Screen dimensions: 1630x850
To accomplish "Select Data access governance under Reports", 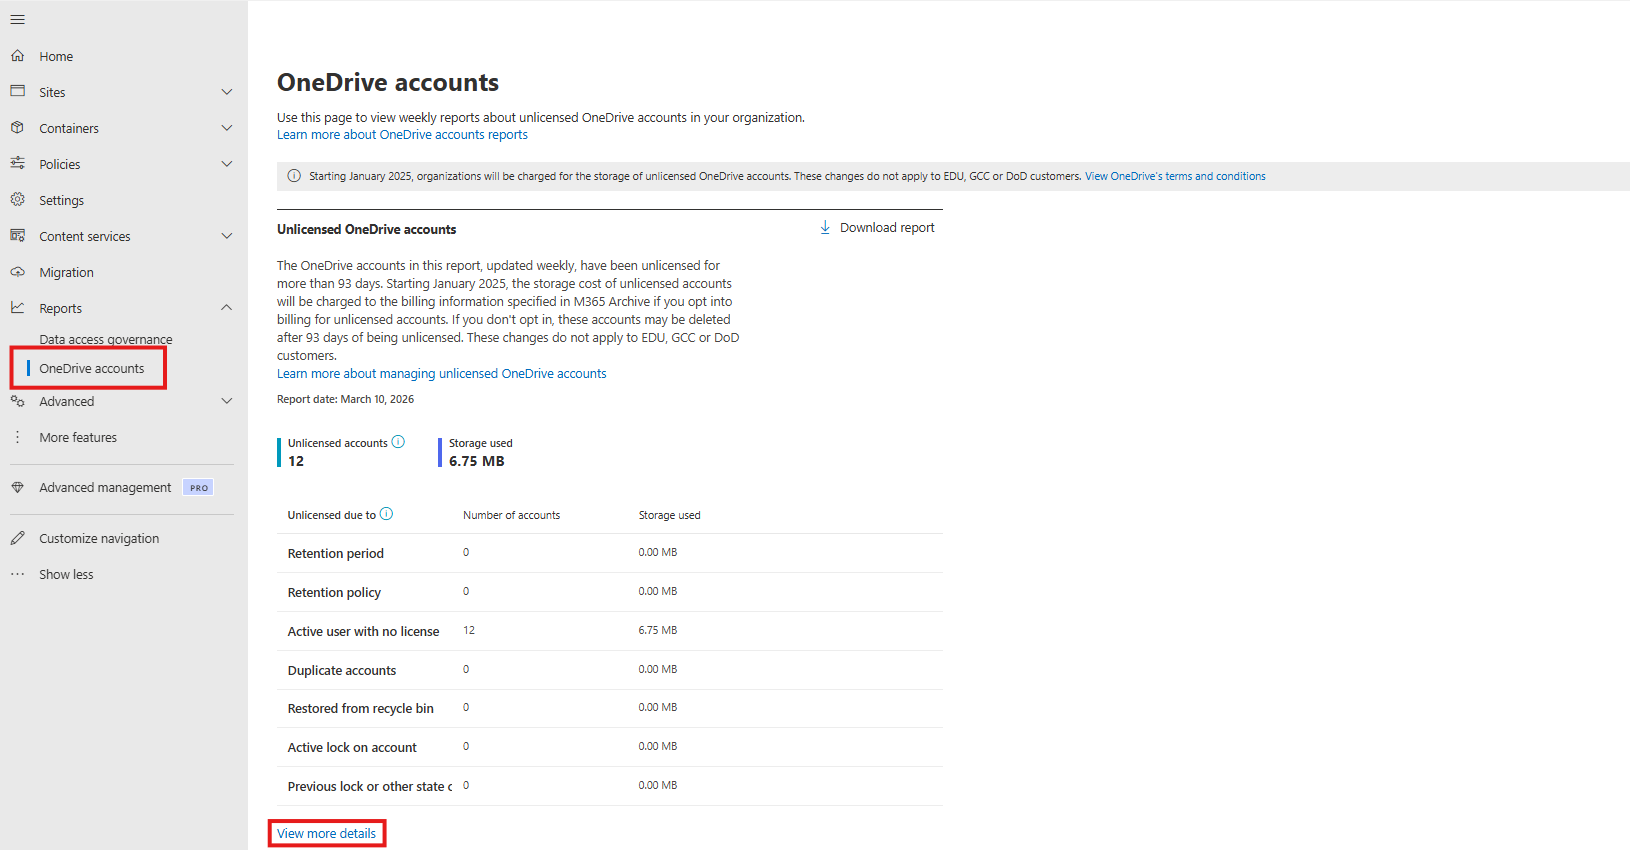I will pos(106,340).
